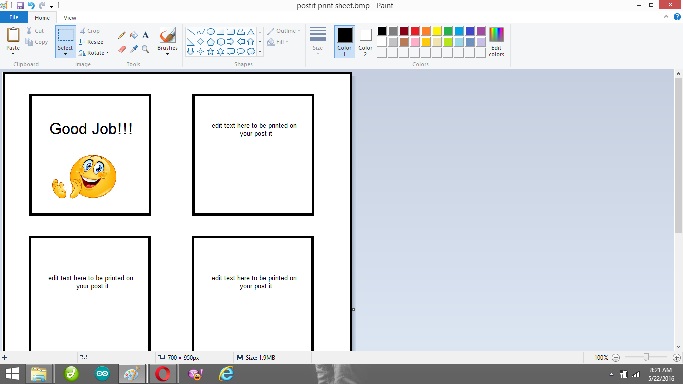Zoom out with the minus button
Screen dimensions: 683x384
pos(615,357)
